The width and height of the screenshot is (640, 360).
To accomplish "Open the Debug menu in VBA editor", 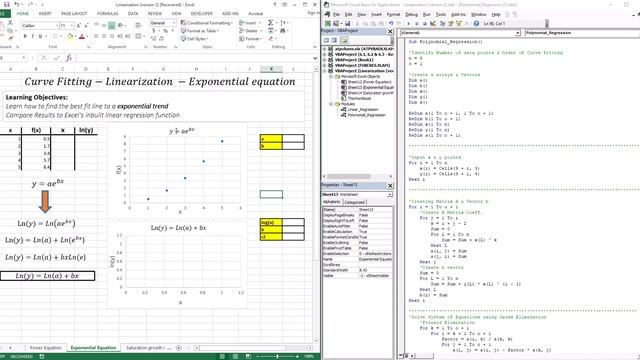I will 411,14.
